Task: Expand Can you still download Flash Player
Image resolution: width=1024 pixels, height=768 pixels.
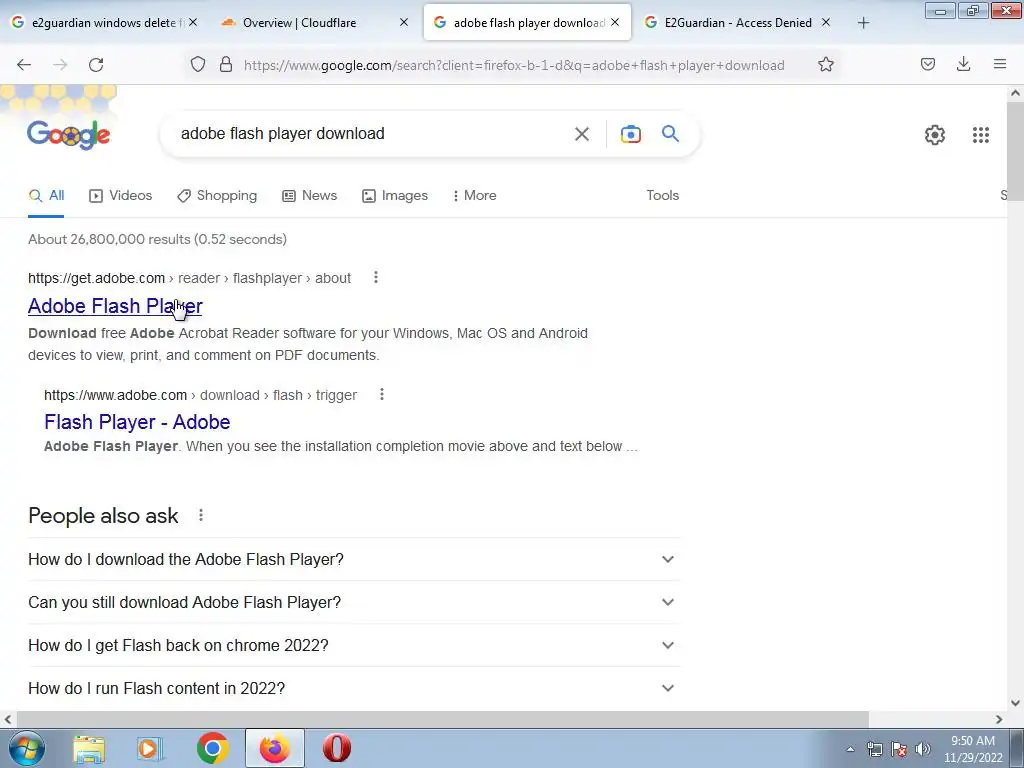Action: (x=353, y=602)
